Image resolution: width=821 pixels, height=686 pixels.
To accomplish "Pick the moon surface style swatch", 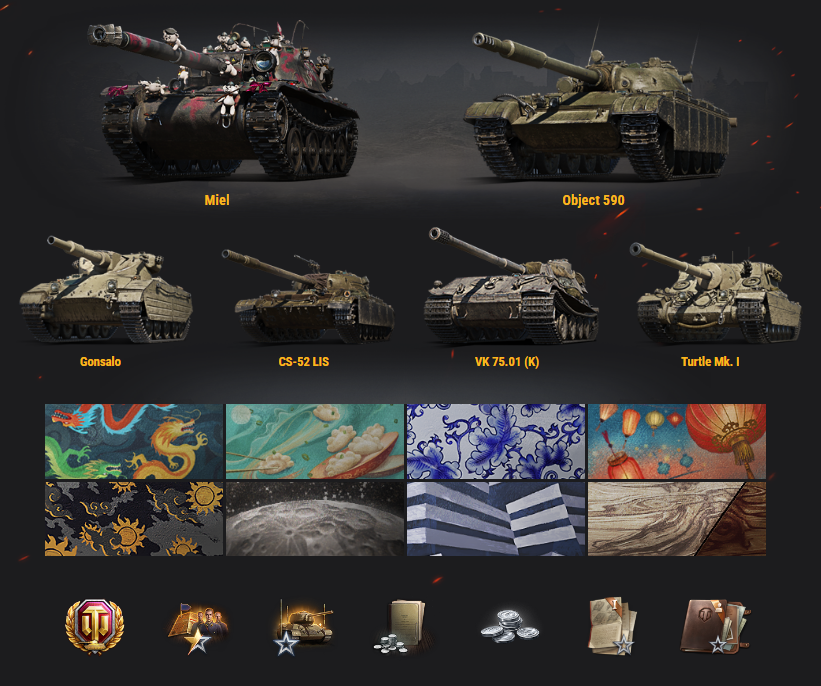I will point(315,518).
